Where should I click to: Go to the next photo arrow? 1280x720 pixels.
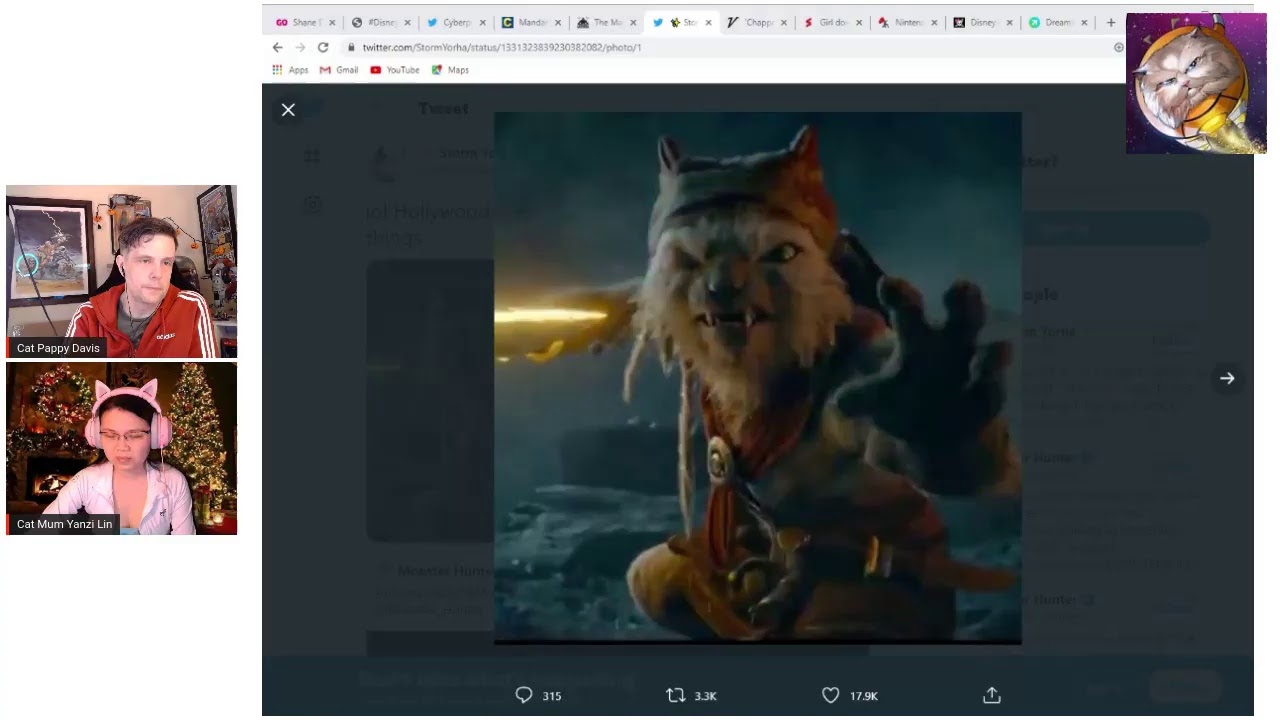(1227, 378)
